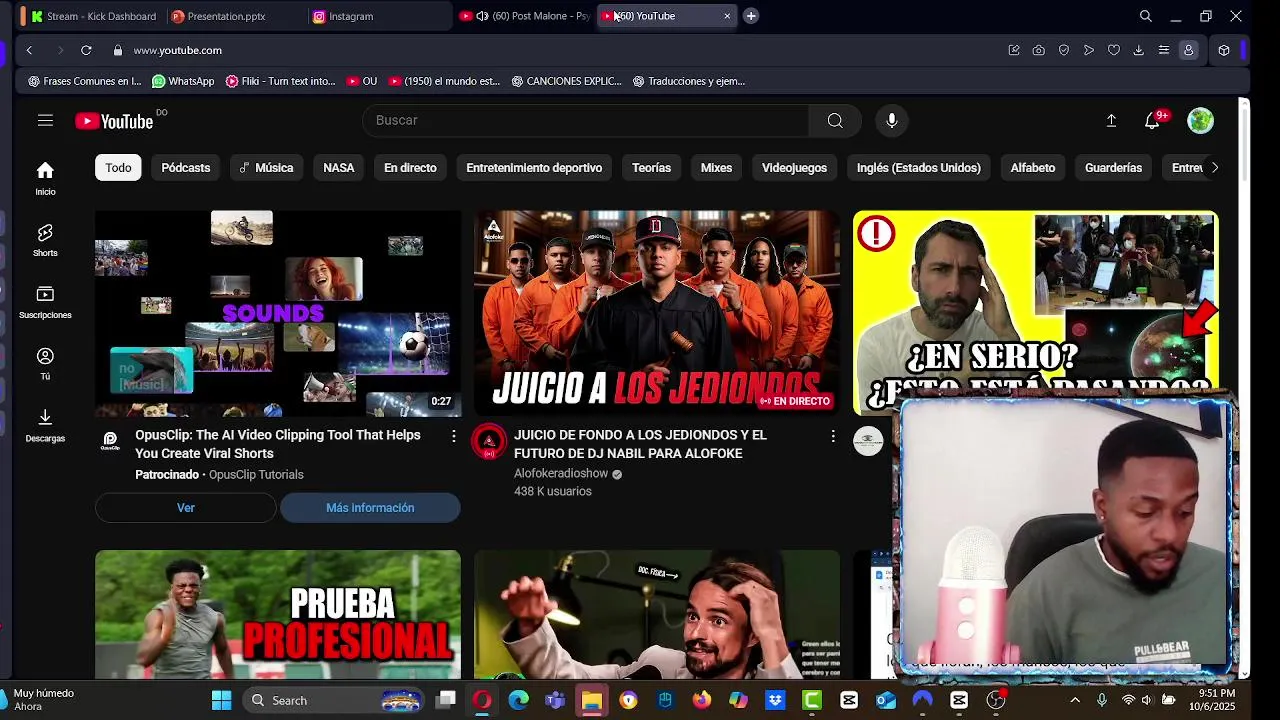Viewport: 1280px width, 720px height.
Task: Open Firefox from taskbar
Action: (x=702, y=700)
